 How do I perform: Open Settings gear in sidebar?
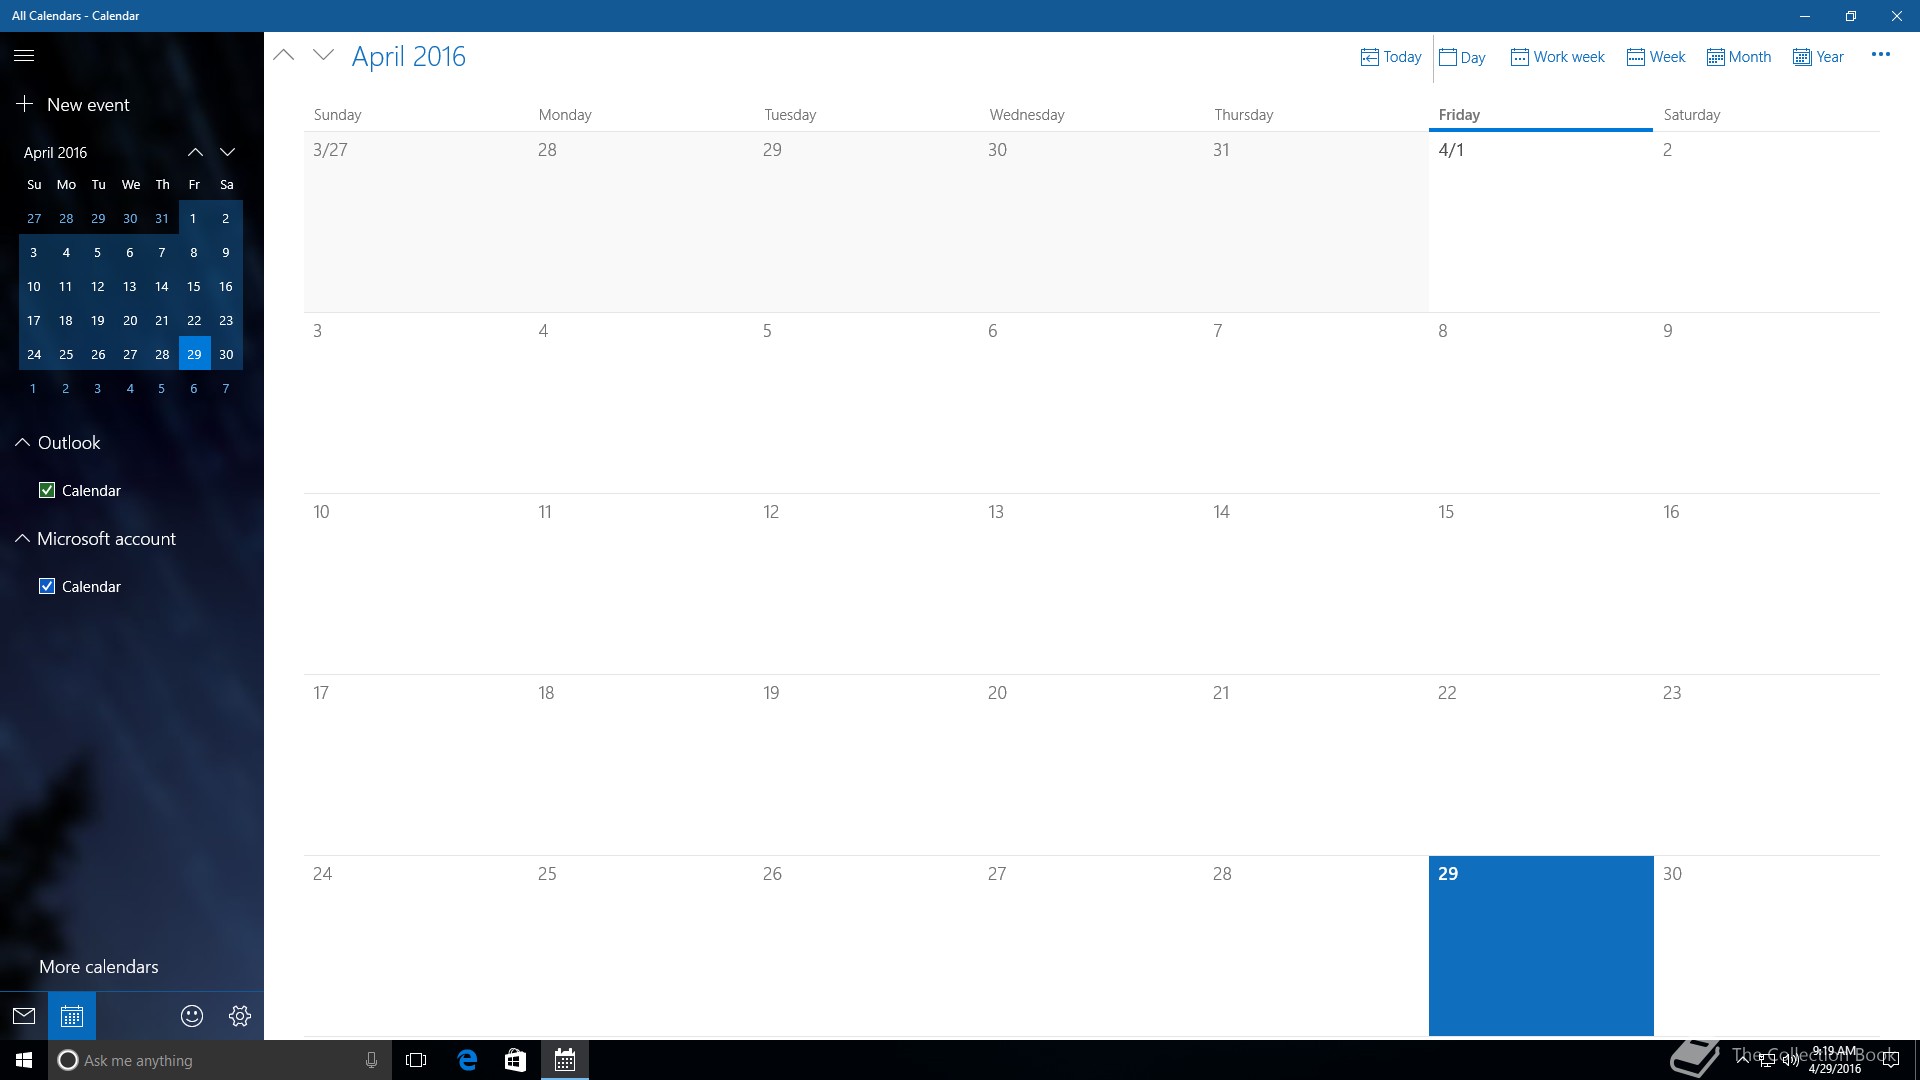point(240,1016)
